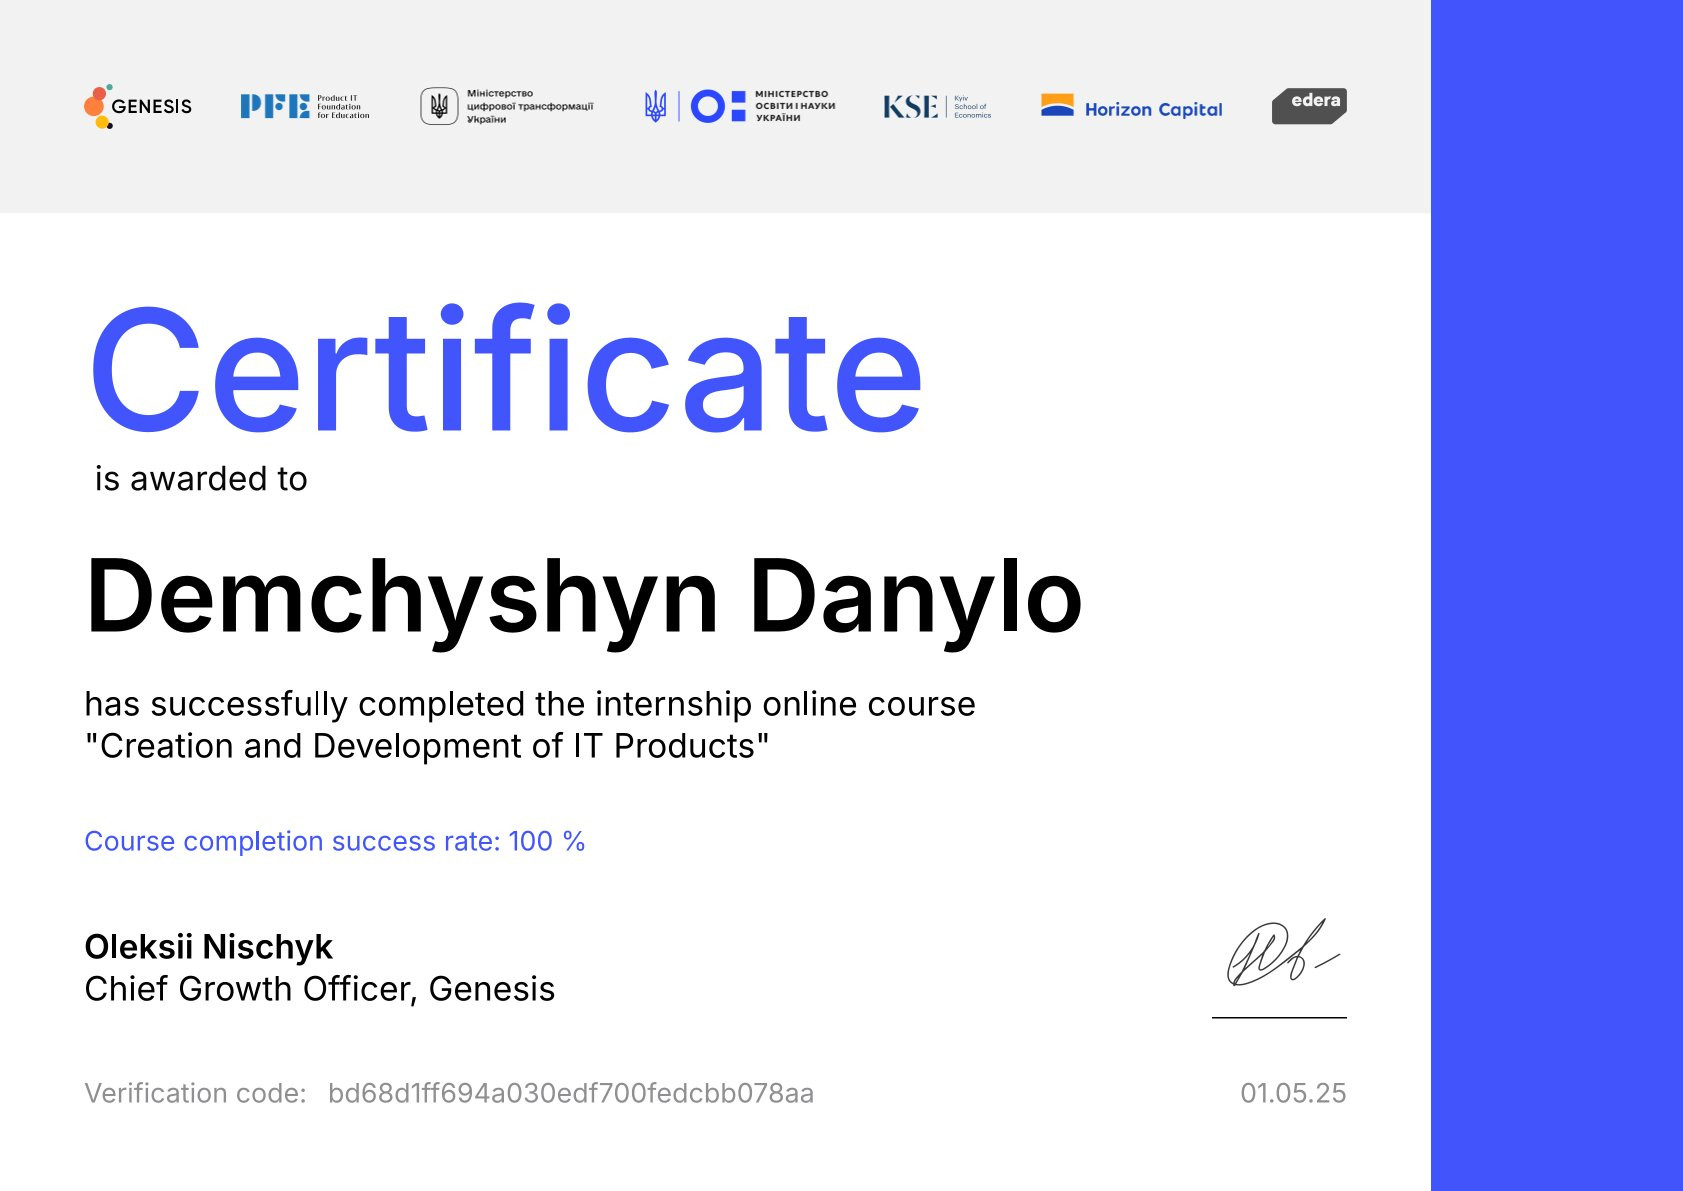
Task: Select the recipient name Demchyshyn Danylo
Action: [x=584, y=597]
